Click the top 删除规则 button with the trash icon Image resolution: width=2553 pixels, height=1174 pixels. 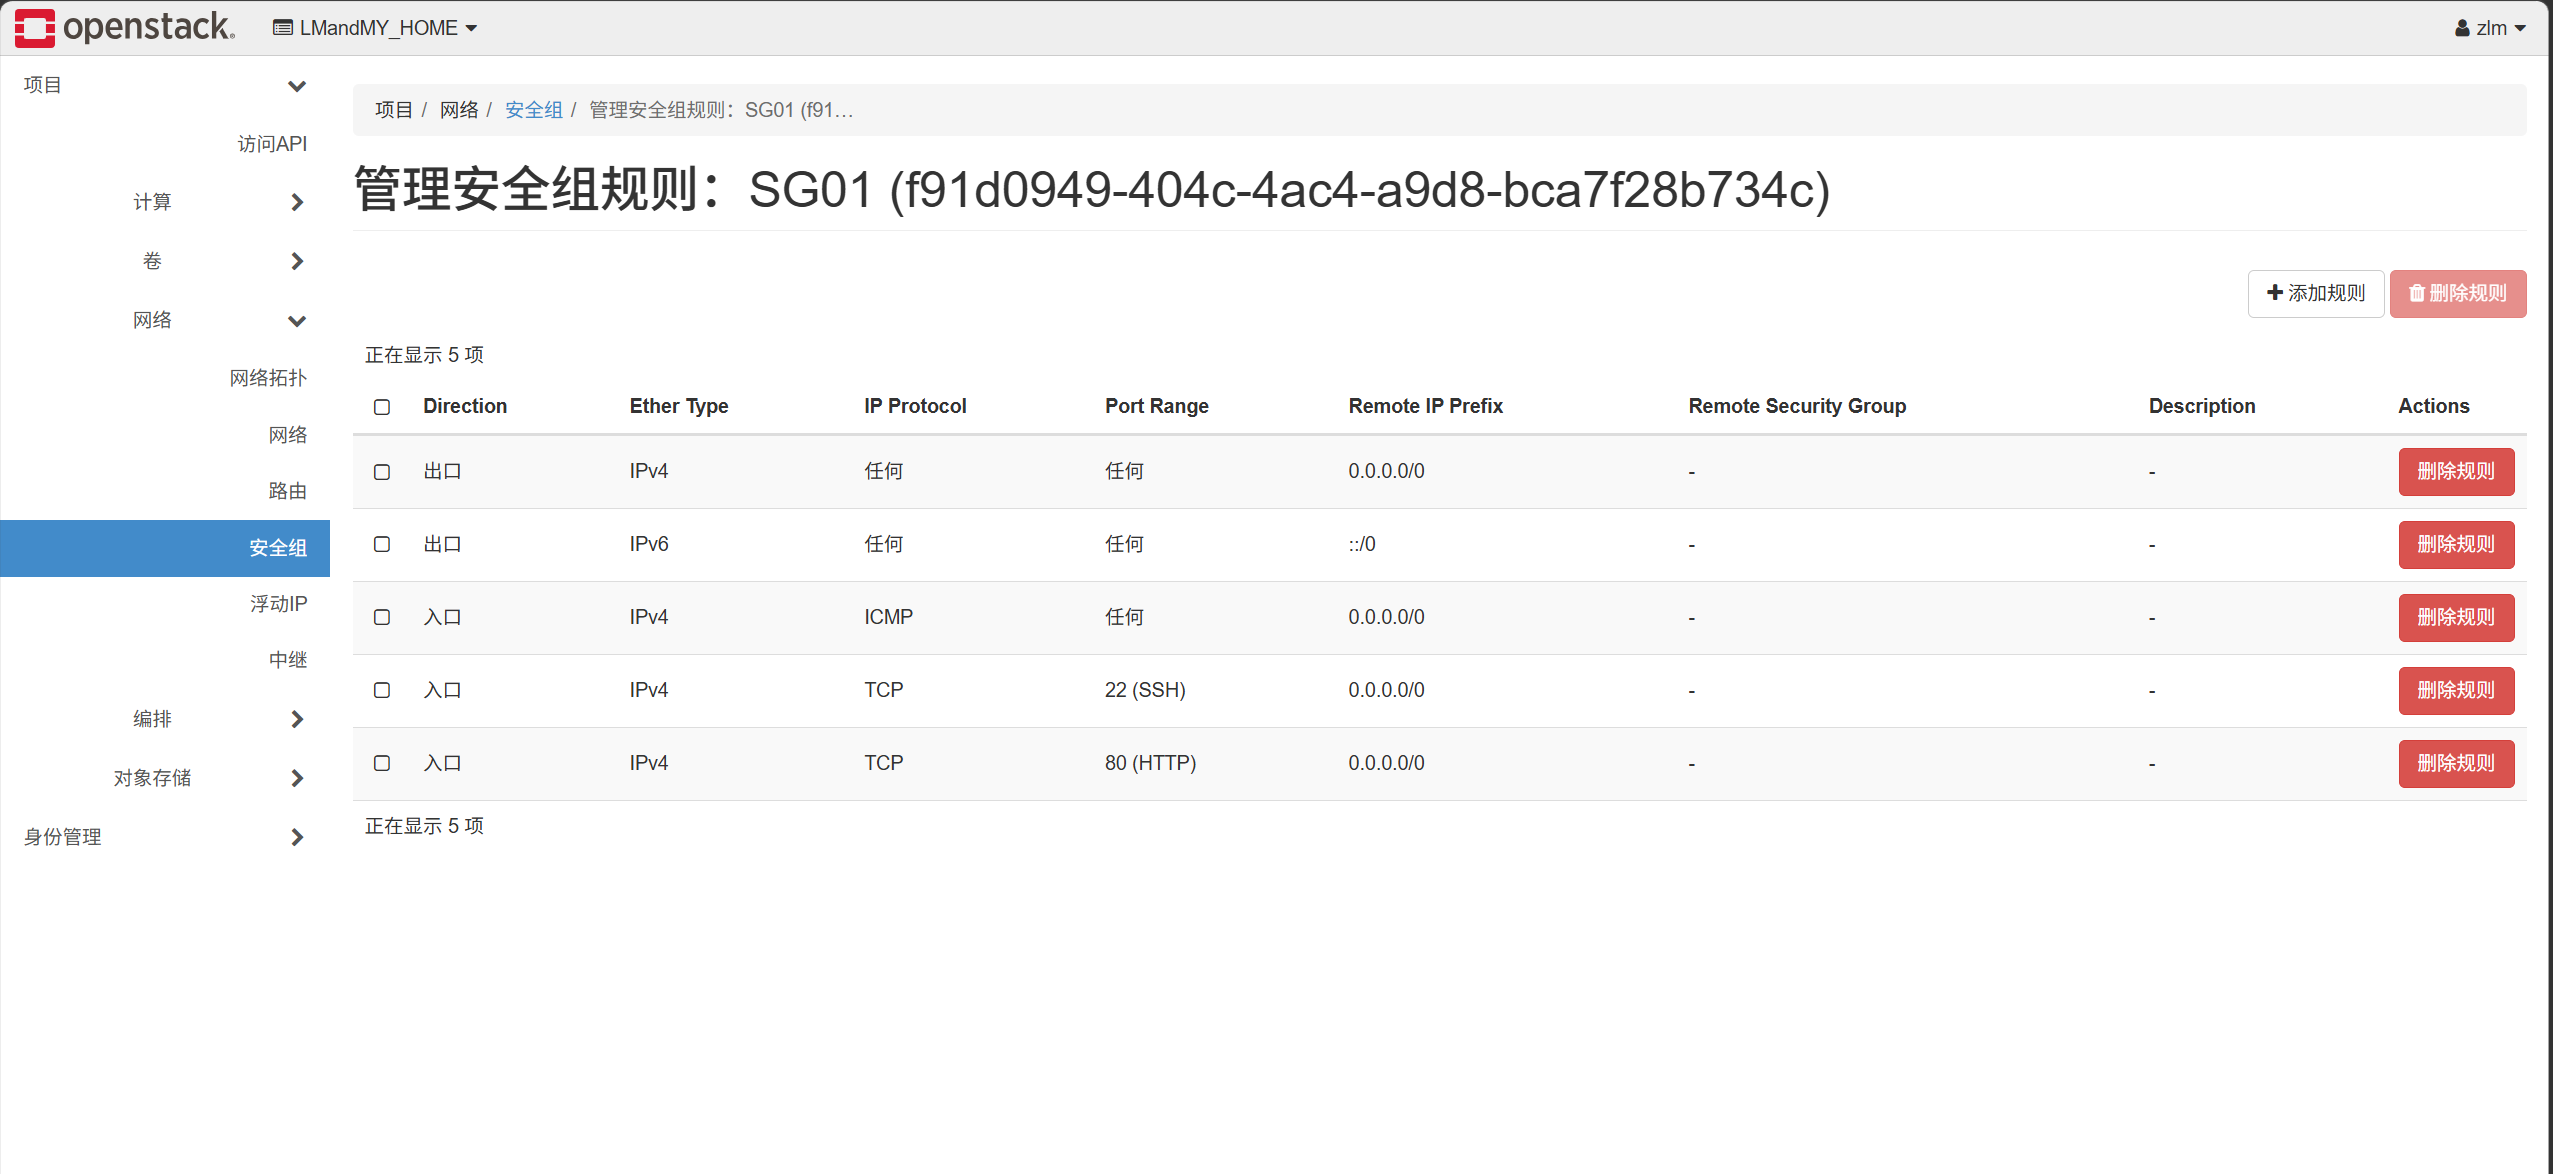point(2458,293)
